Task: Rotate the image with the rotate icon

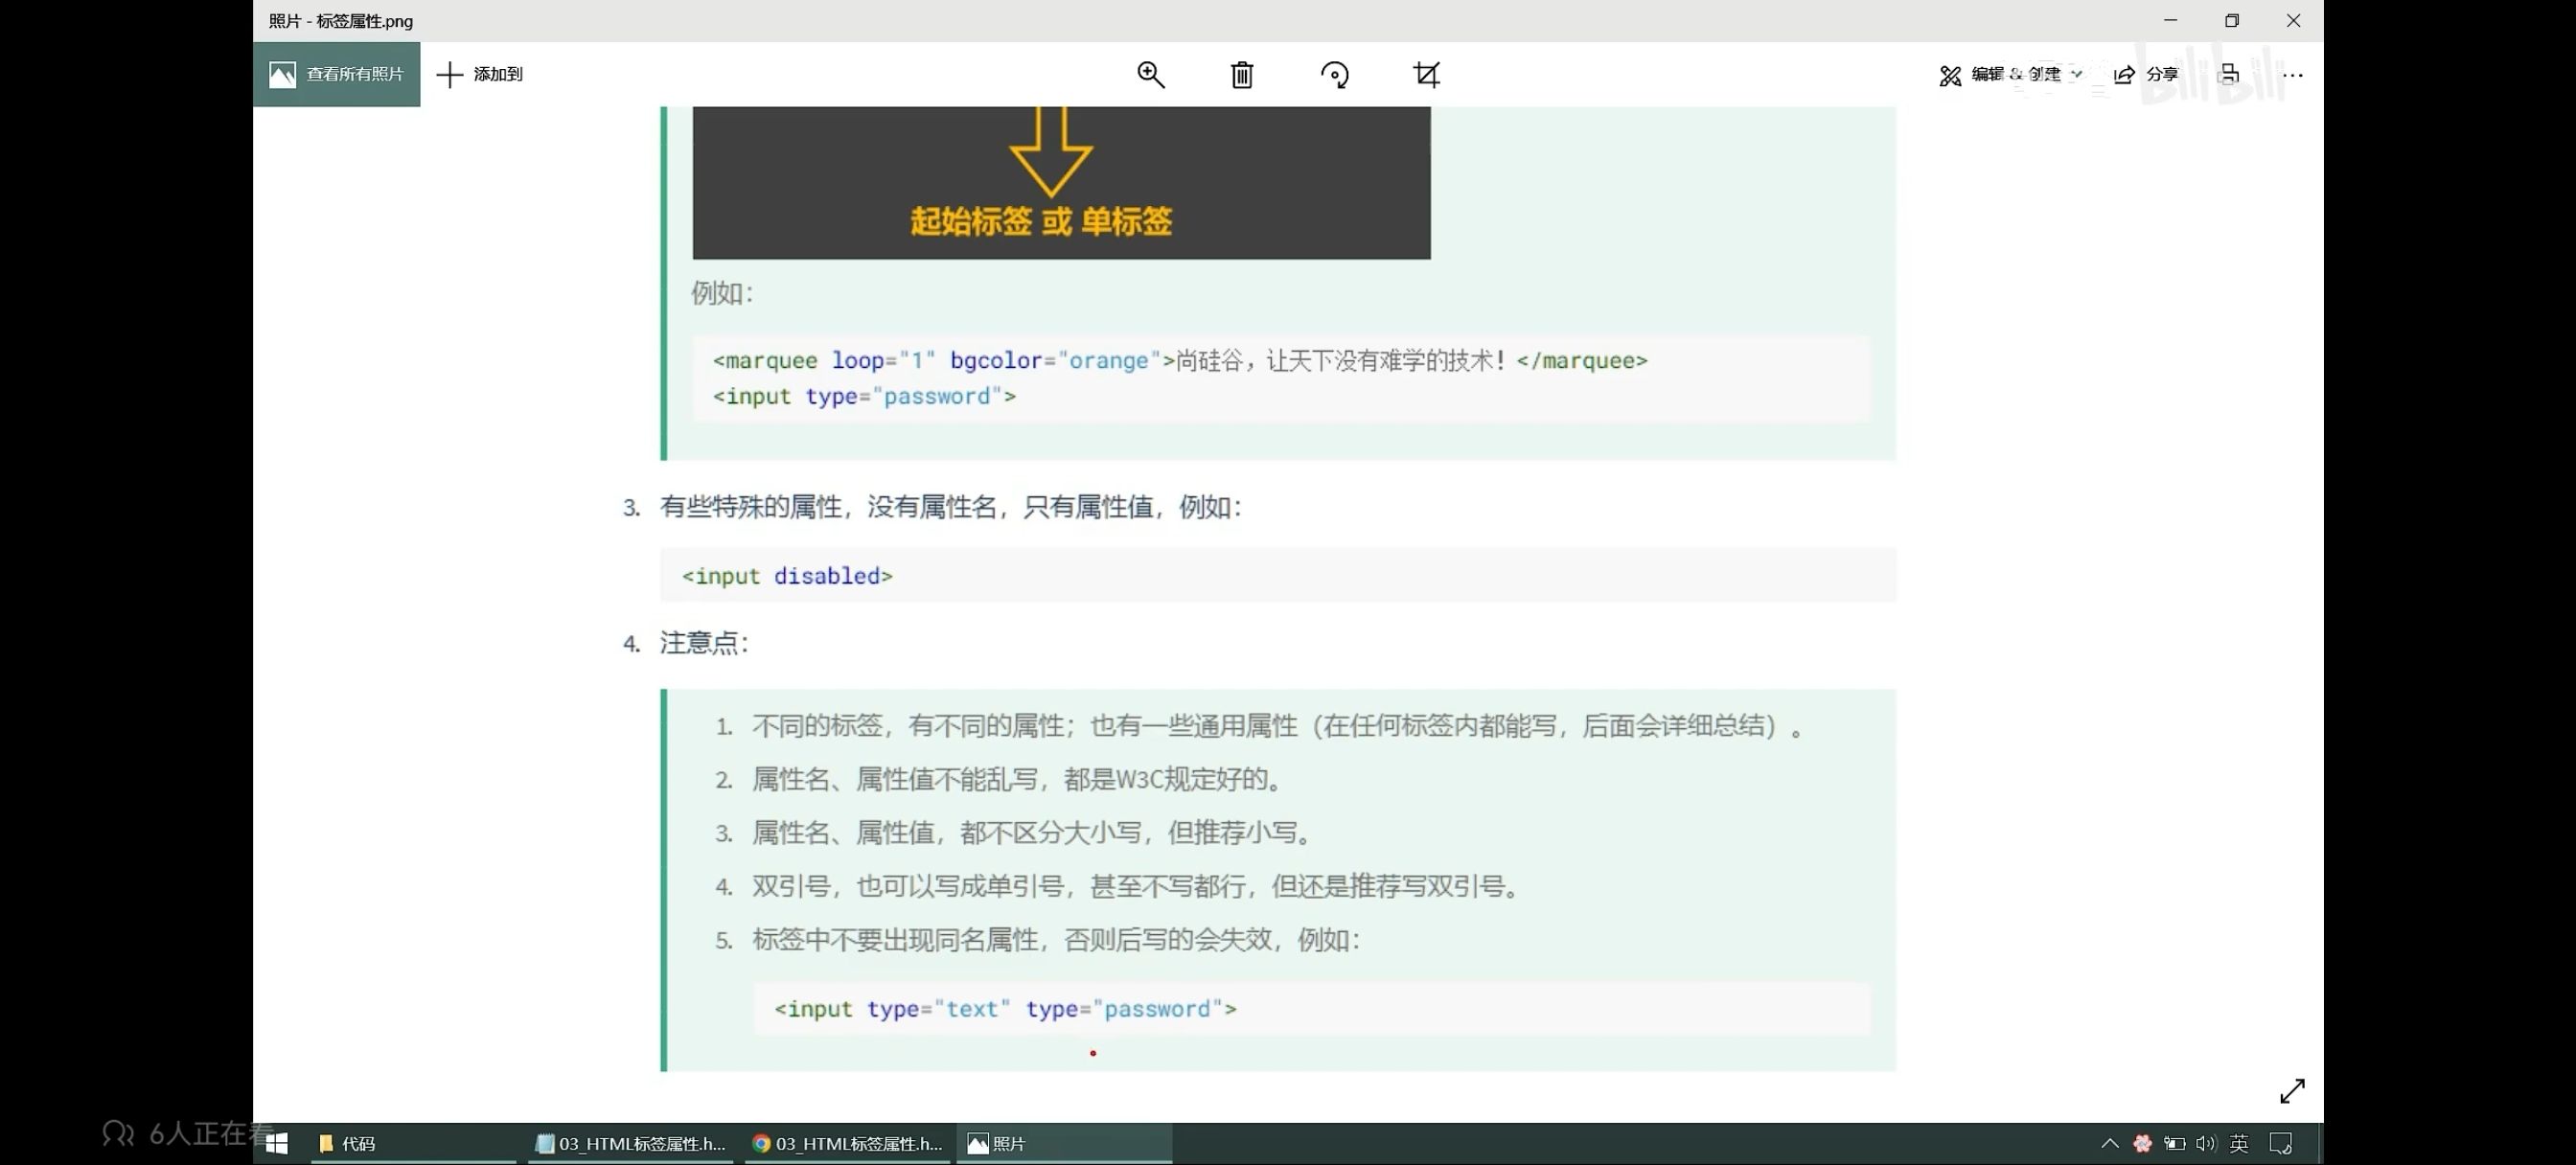Action: coord(1336,74)
